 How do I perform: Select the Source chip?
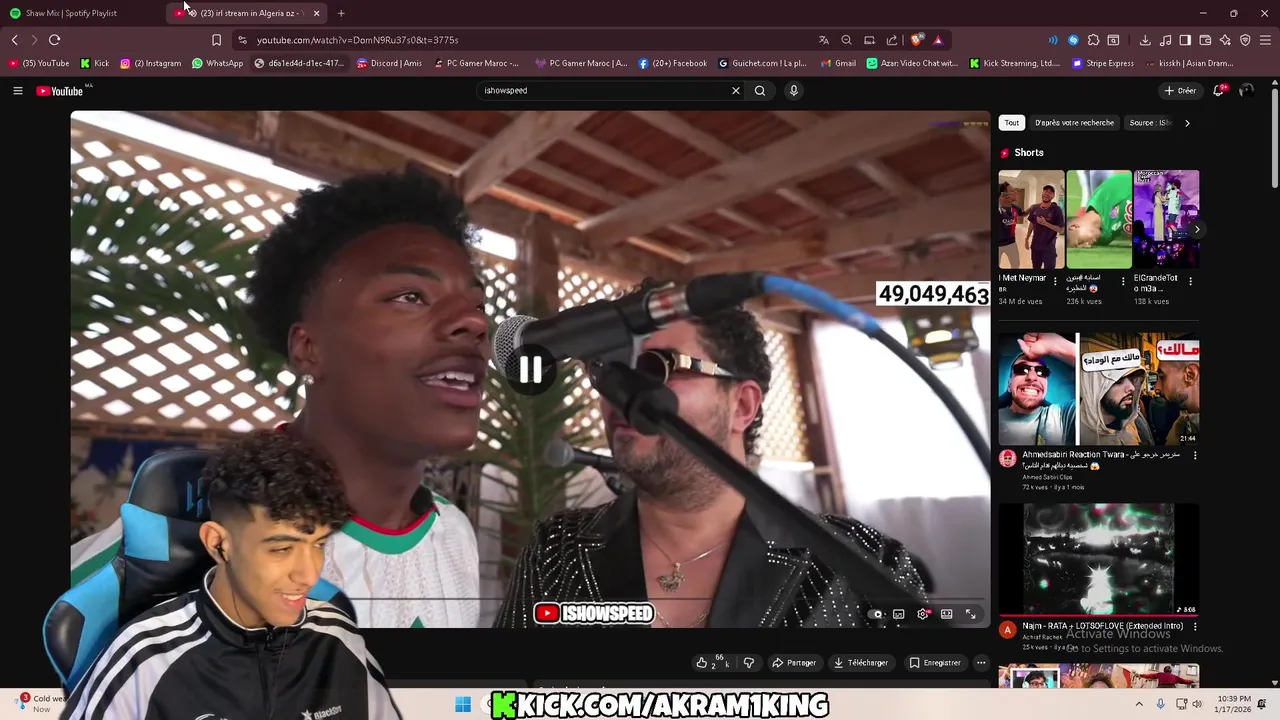click(x=1148, y=123)
